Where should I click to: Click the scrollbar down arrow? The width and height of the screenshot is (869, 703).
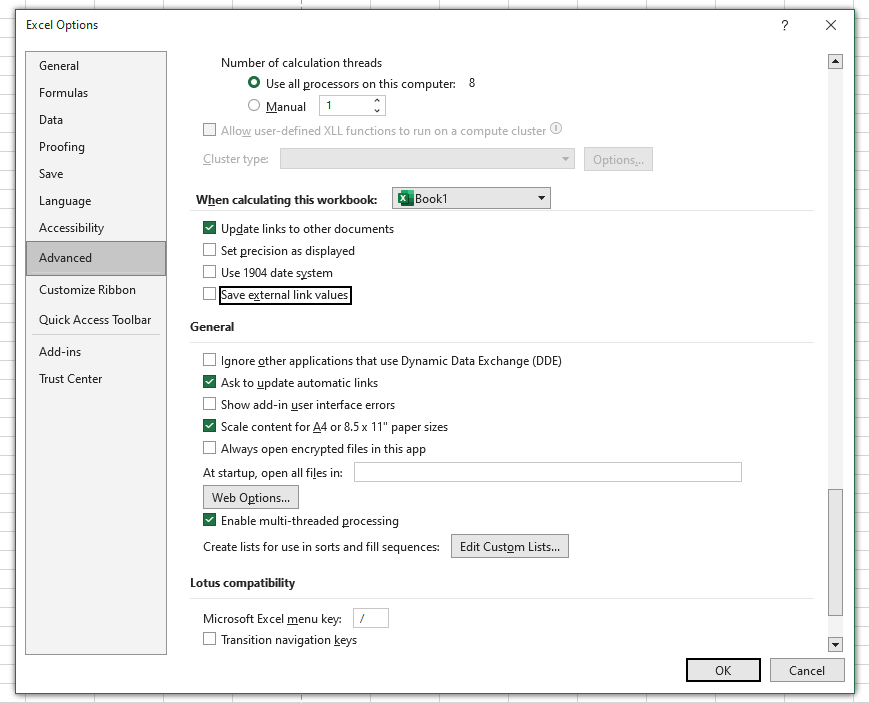[x=836, y=645]
